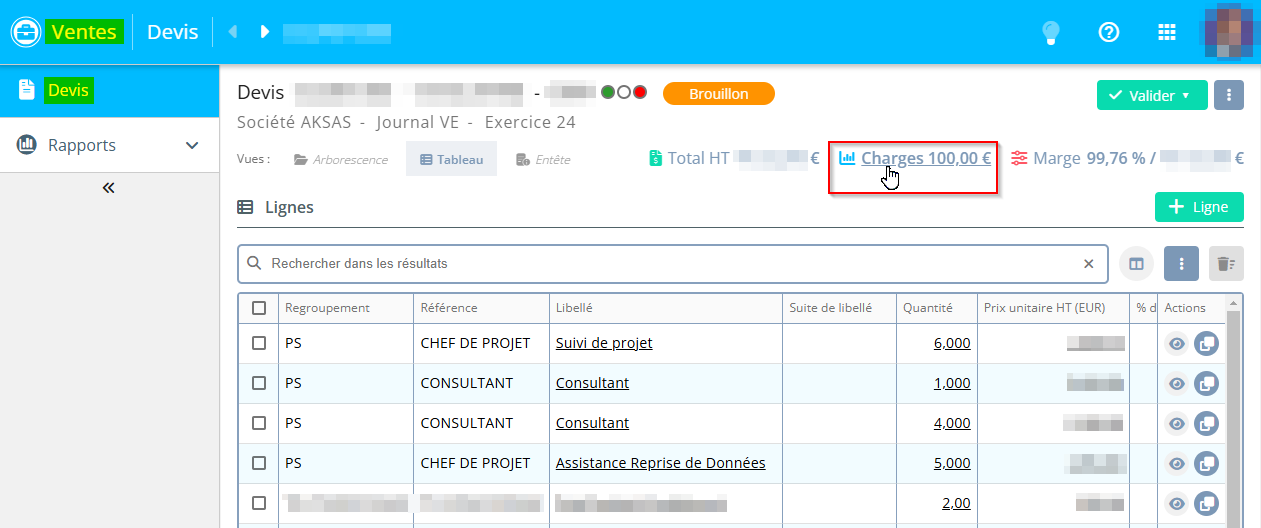Switch to the Arborescence view
The width and height of the screenshot is (1261, 528).
[x=341, y=159]
